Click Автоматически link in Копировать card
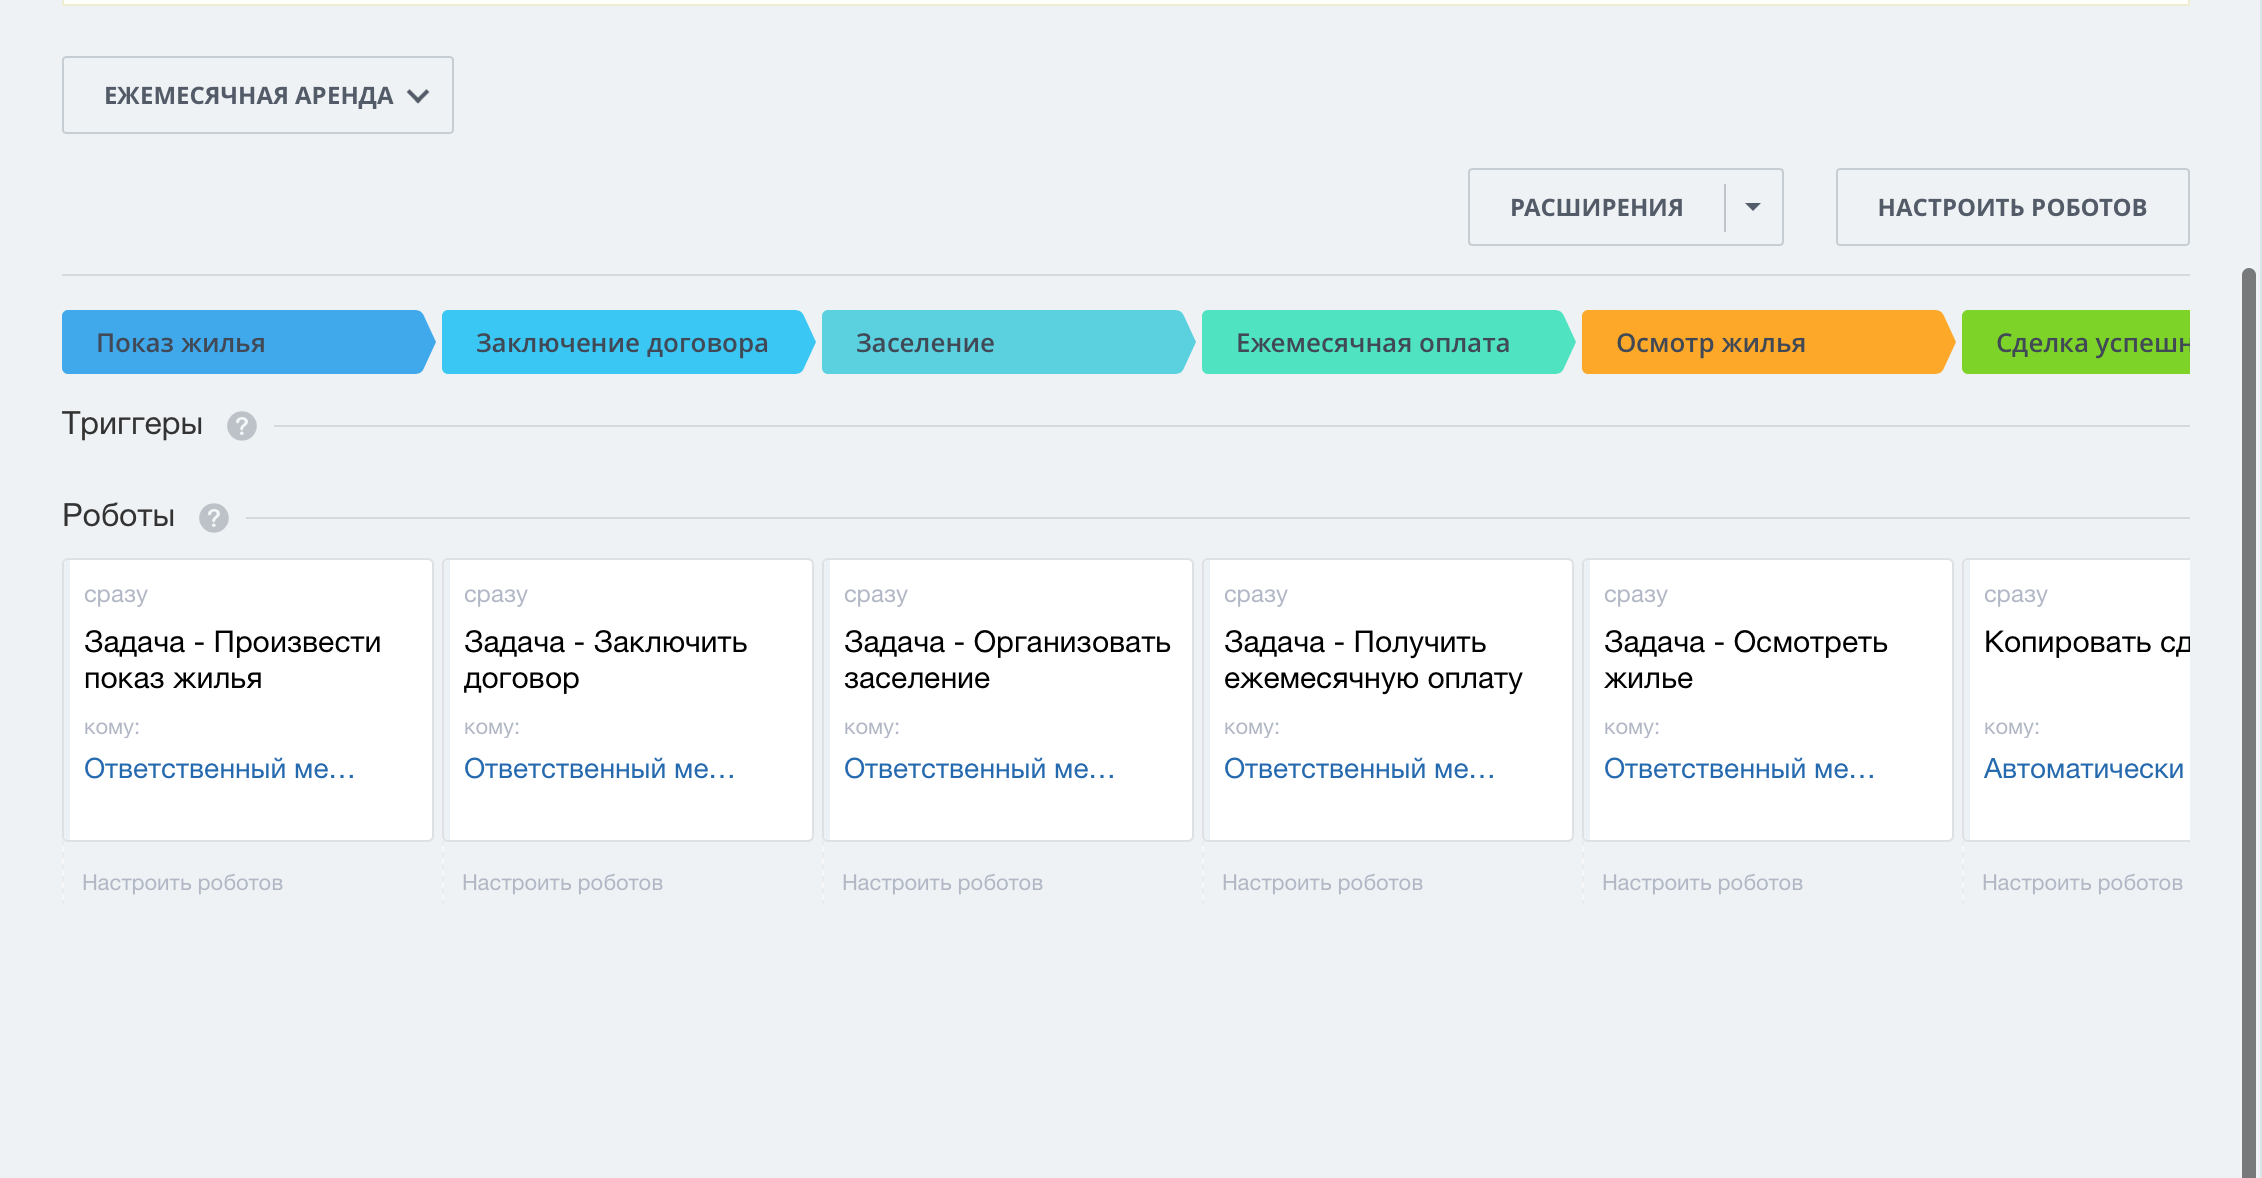Screen dimensions: 2262x1178 (2083, 768)
